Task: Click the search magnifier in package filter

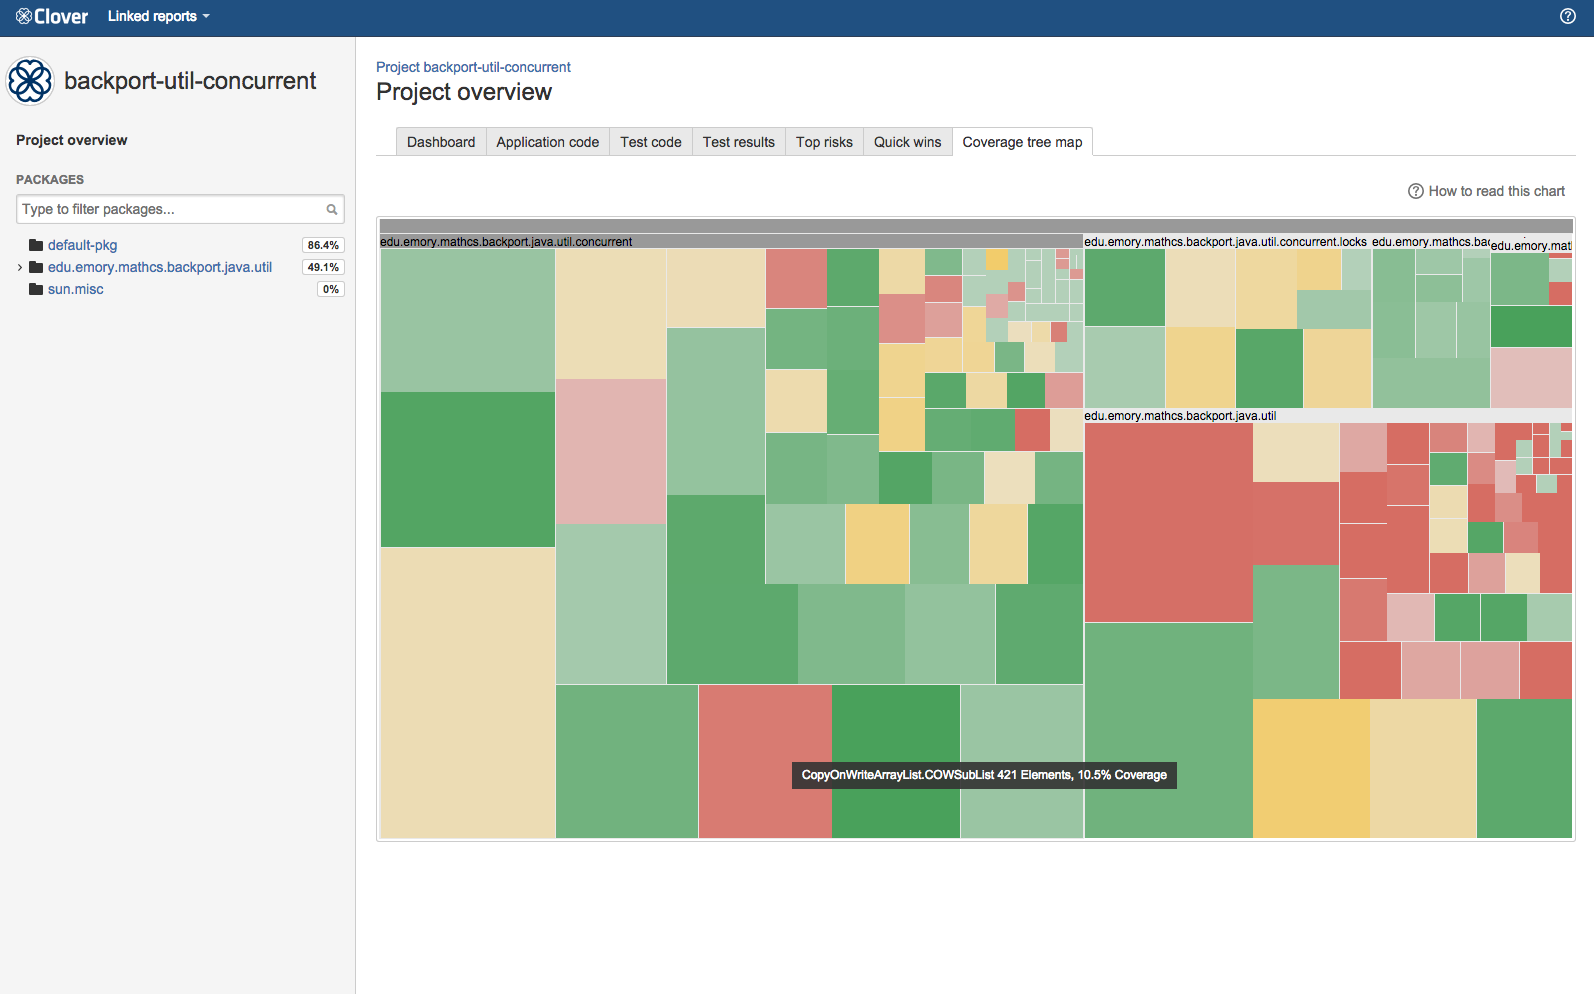Action: [x=332, y=210]
